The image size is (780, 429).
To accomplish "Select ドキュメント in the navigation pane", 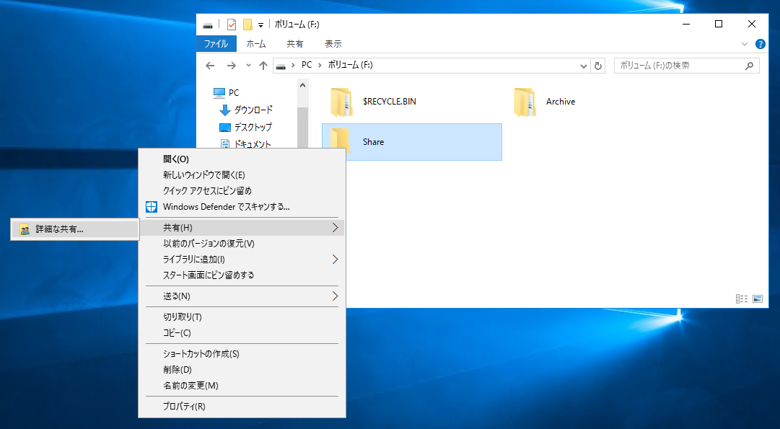I will (x=246, y=144).
